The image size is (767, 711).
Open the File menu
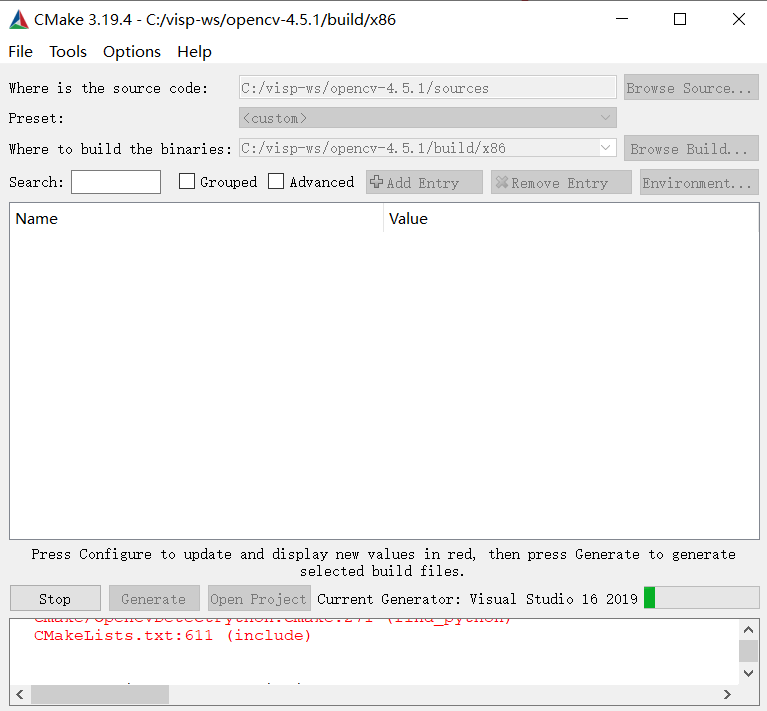click(21, 52)
